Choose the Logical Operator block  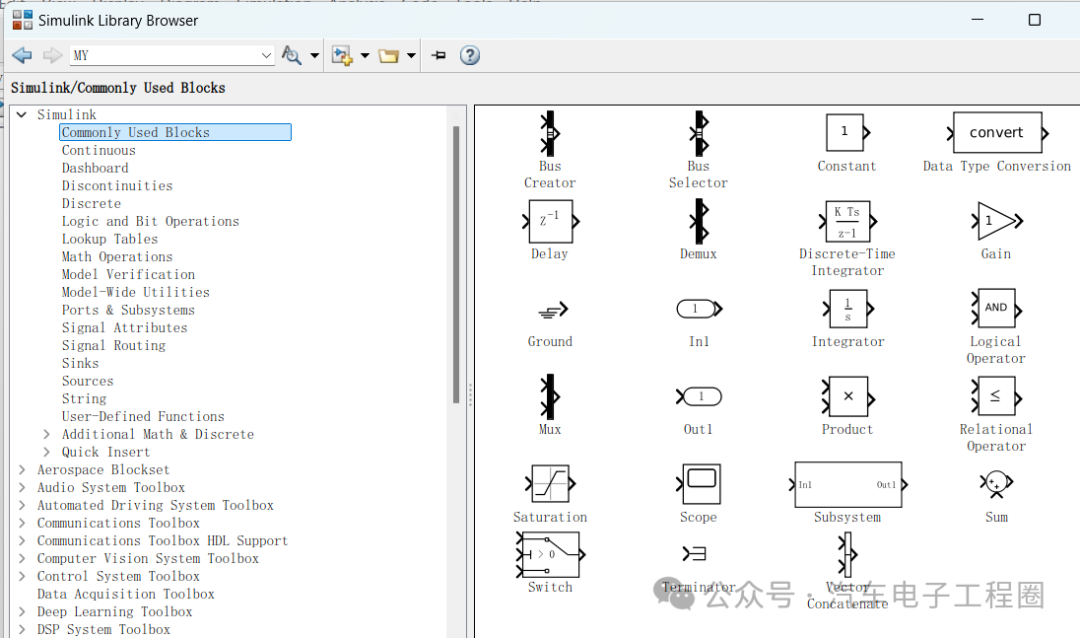(996, 308)
